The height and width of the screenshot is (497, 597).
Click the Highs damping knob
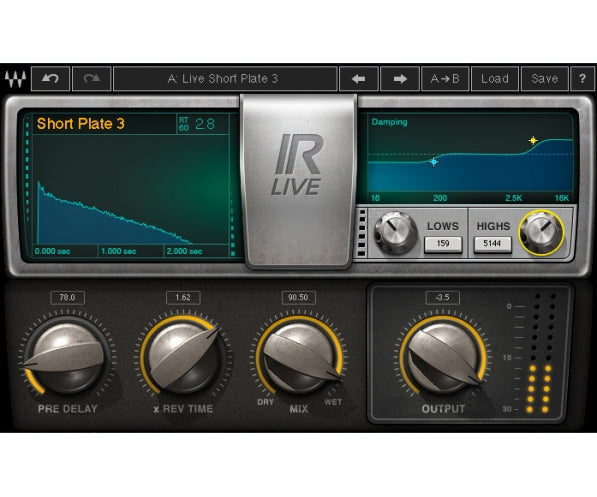tap(541, 232)
